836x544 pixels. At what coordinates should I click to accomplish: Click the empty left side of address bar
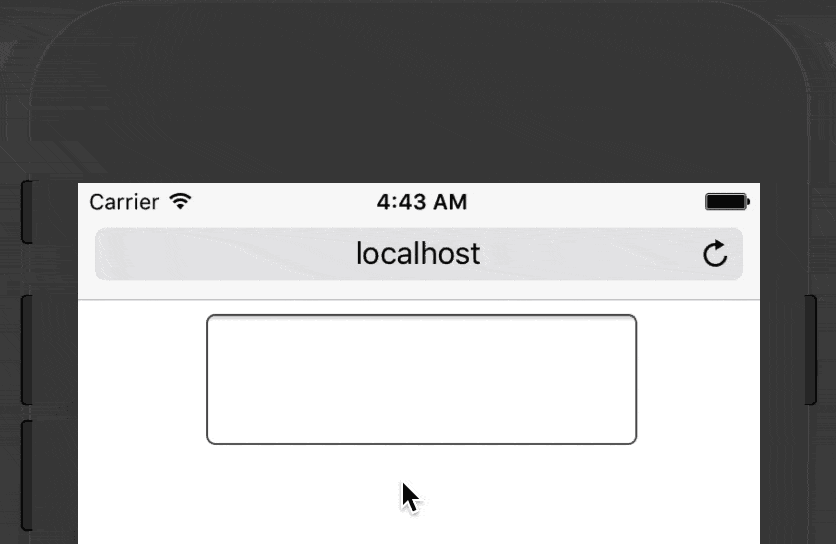224,254
